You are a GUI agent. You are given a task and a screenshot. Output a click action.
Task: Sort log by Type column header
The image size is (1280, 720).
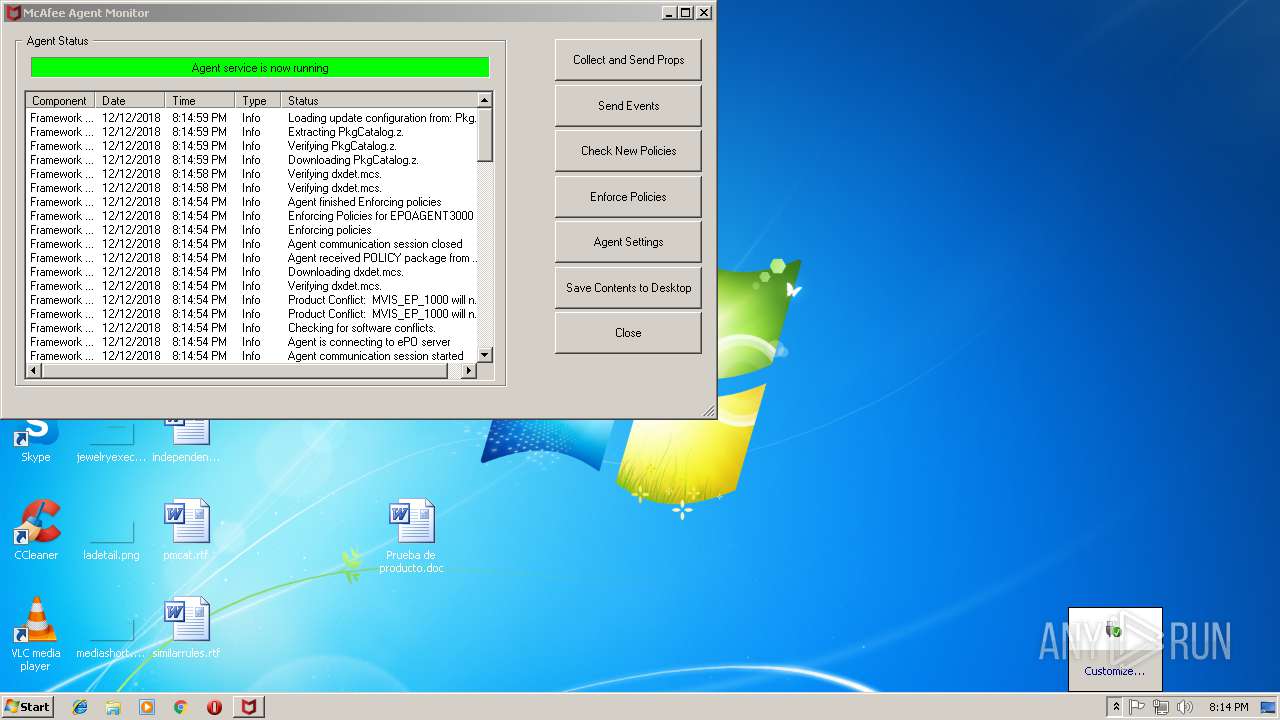258,100
